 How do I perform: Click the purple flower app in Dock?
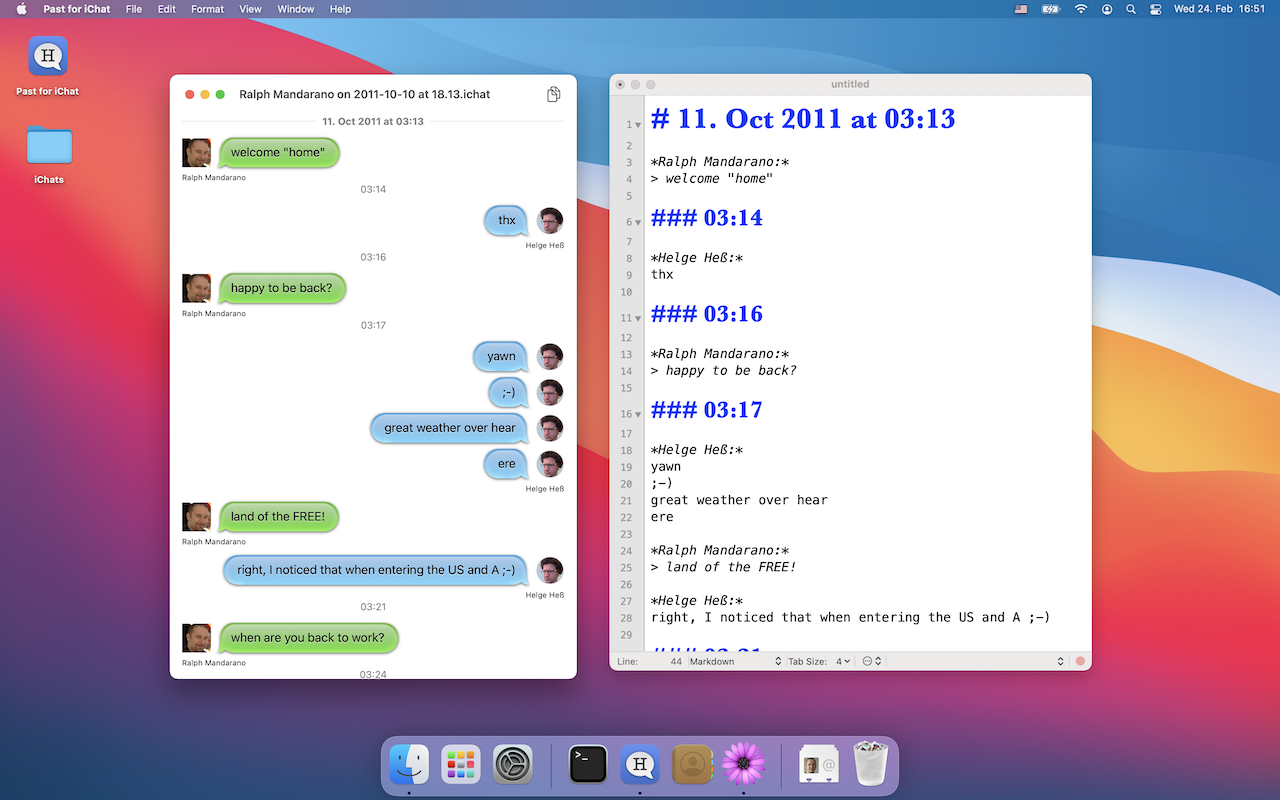tap(743, 765)
